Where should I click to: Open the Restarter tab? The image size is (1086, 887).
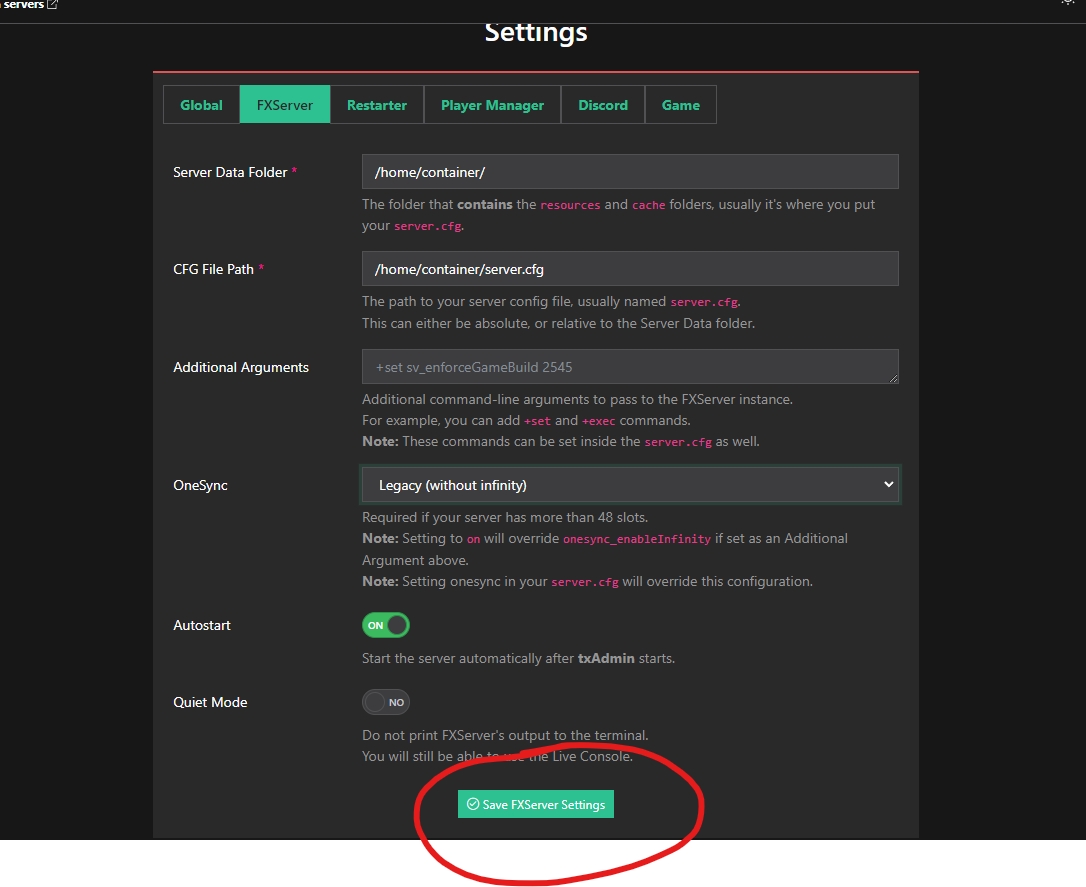377,105
